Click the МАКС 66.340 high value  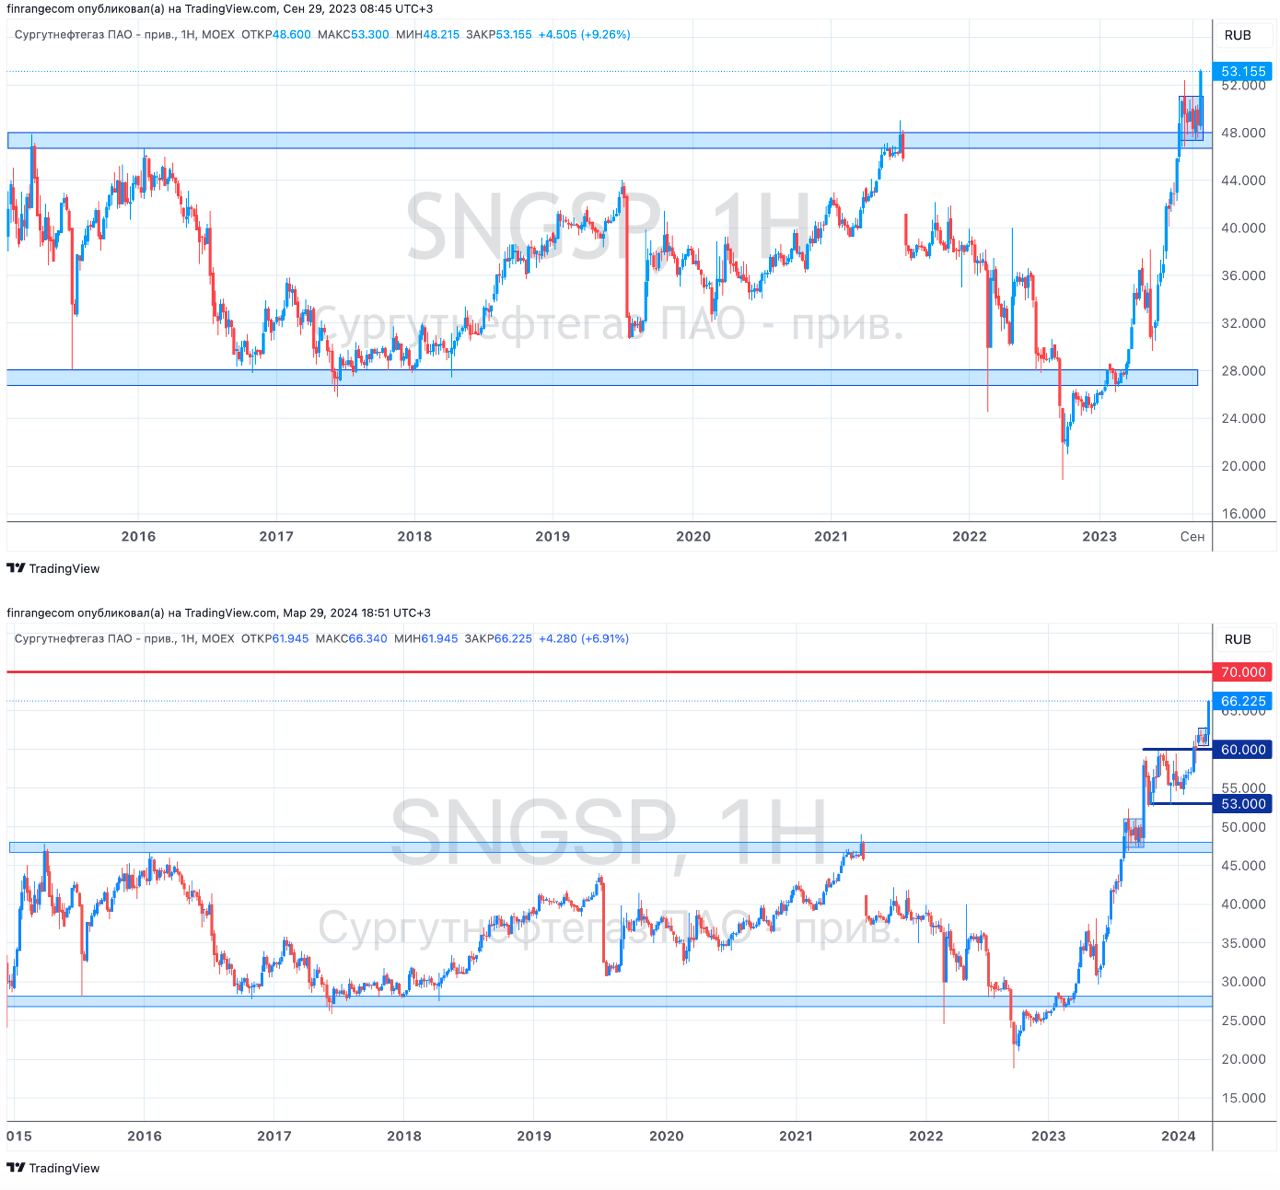point(351,638)
